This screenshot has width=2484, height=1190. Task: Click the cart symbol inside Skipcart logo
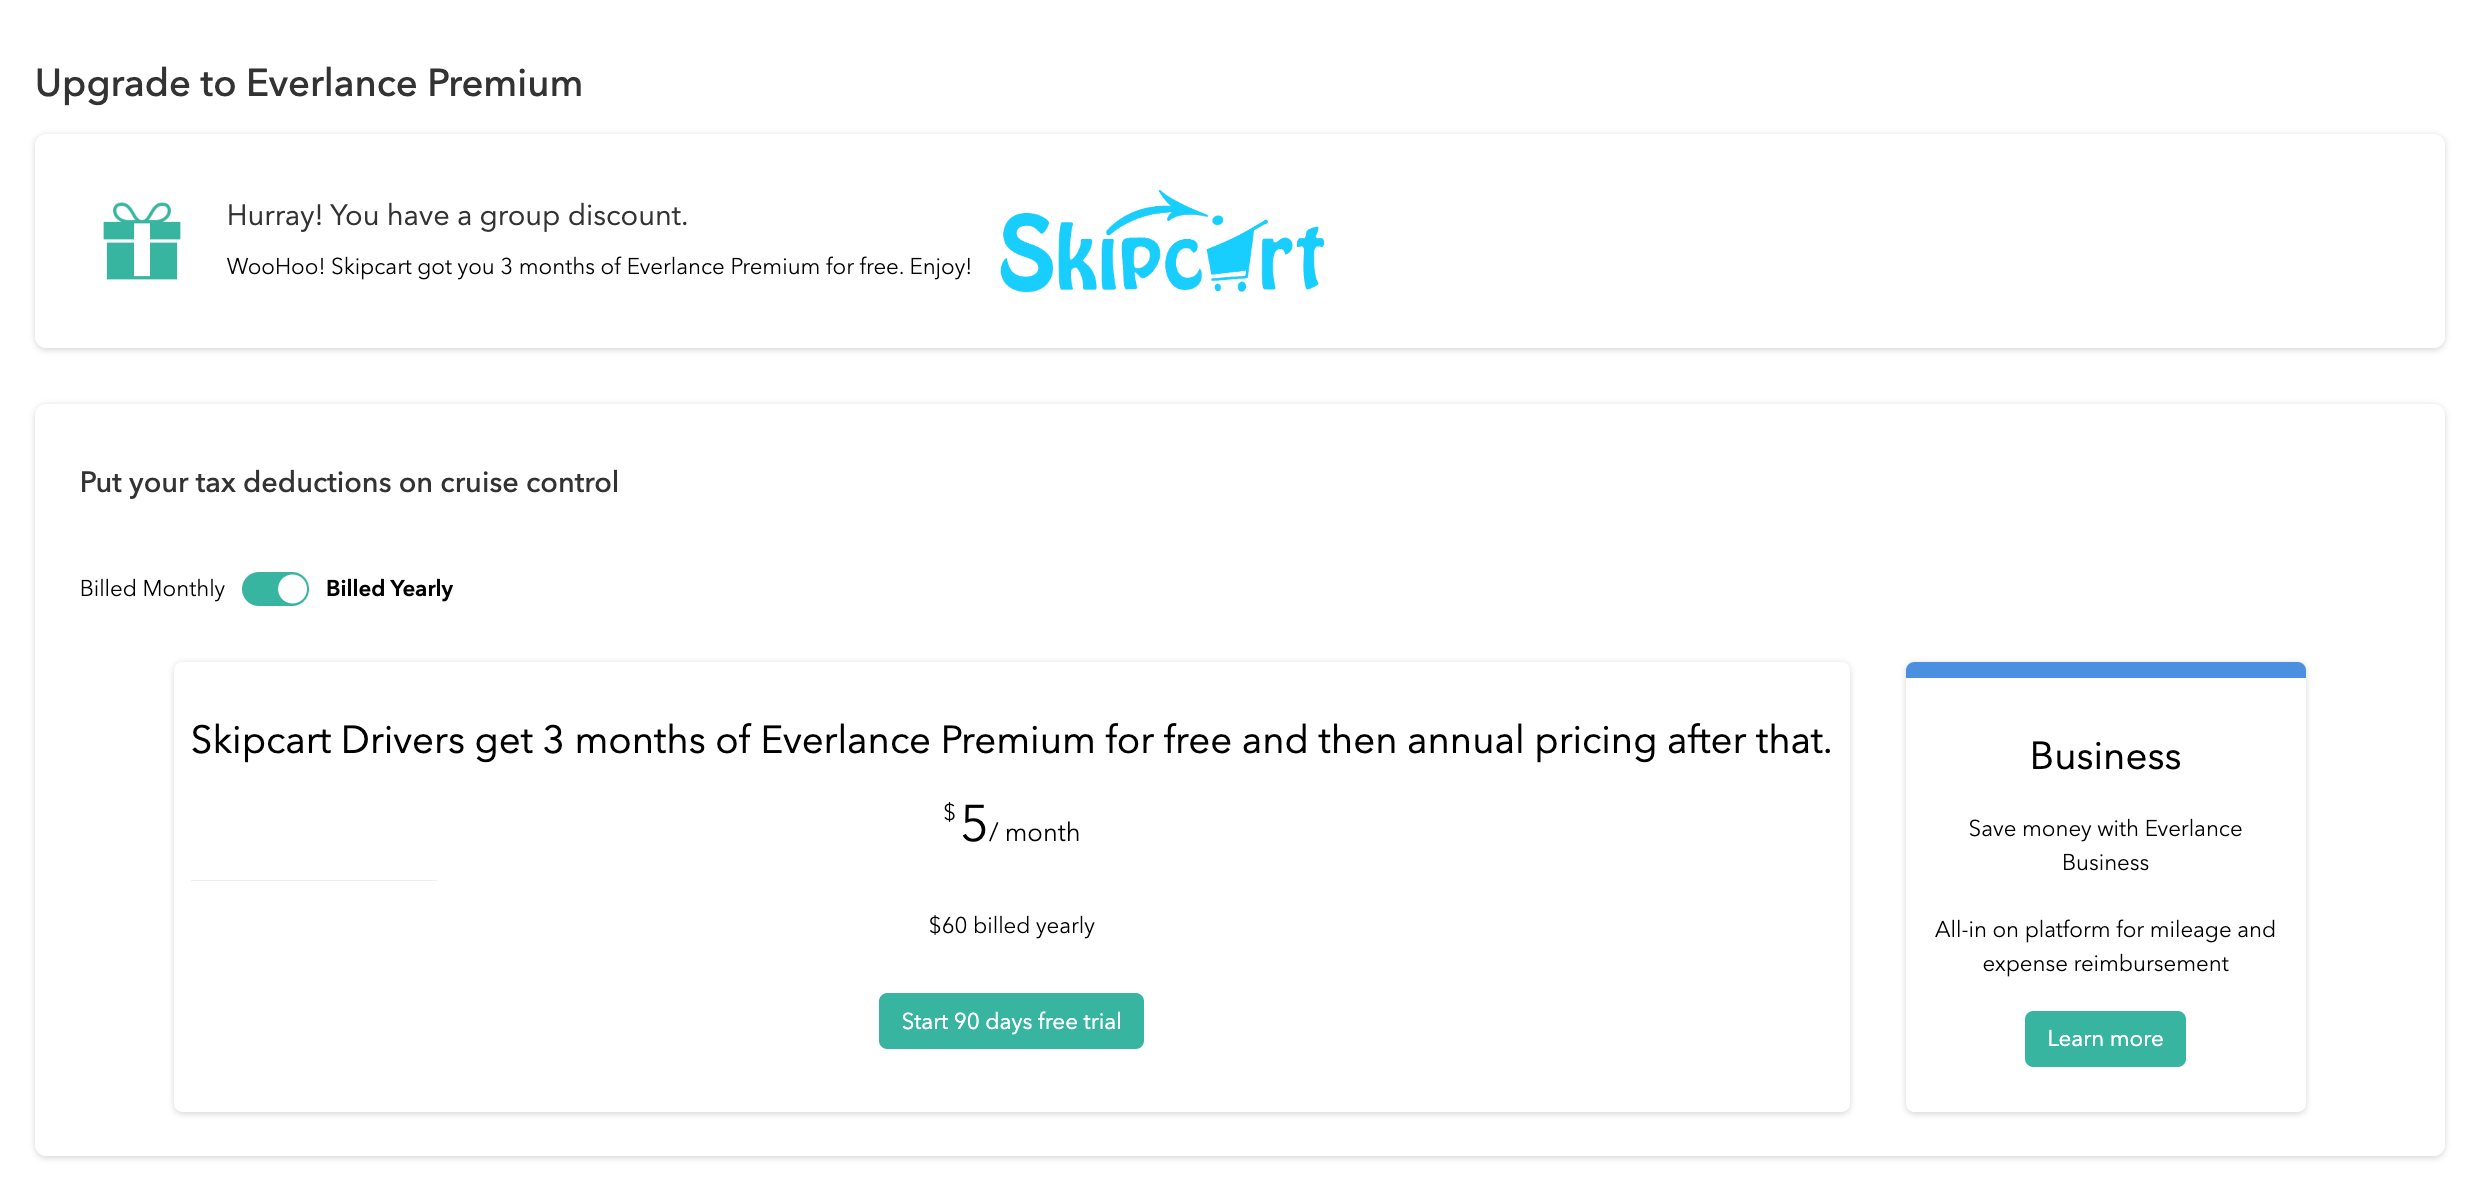tap(1230, 257)
